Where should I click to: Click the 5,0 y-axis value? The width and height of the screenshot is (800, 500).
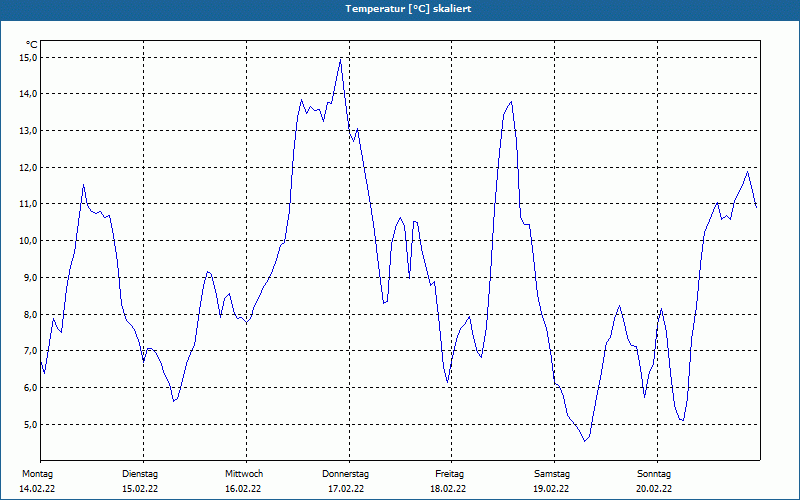pos(30,424)
